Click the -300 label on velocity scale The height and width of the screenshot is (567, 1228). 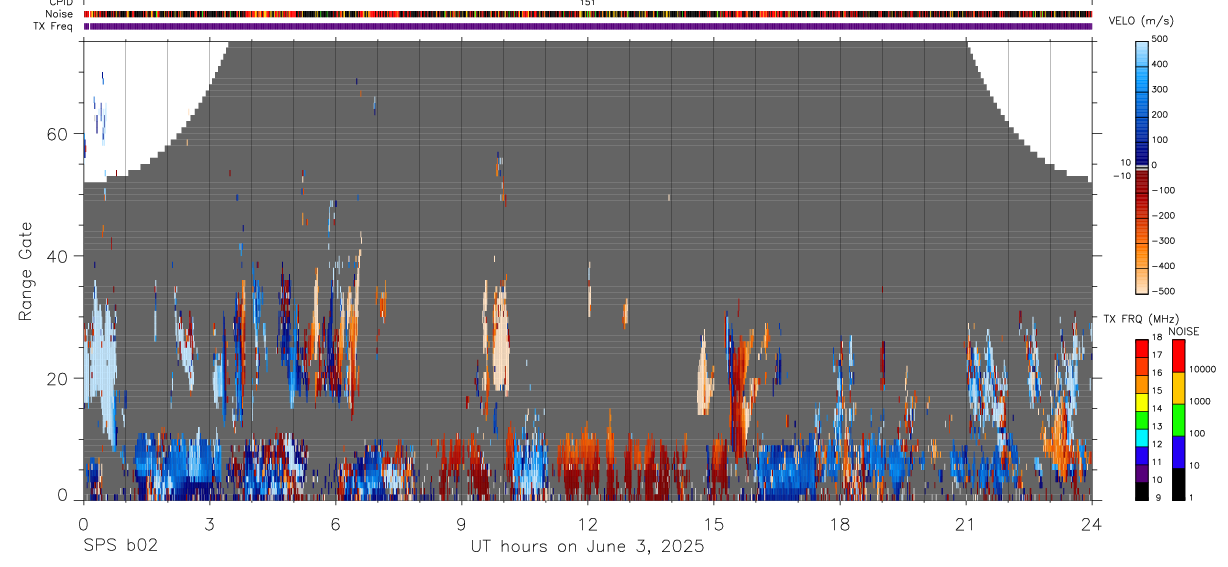(1162, 241)
